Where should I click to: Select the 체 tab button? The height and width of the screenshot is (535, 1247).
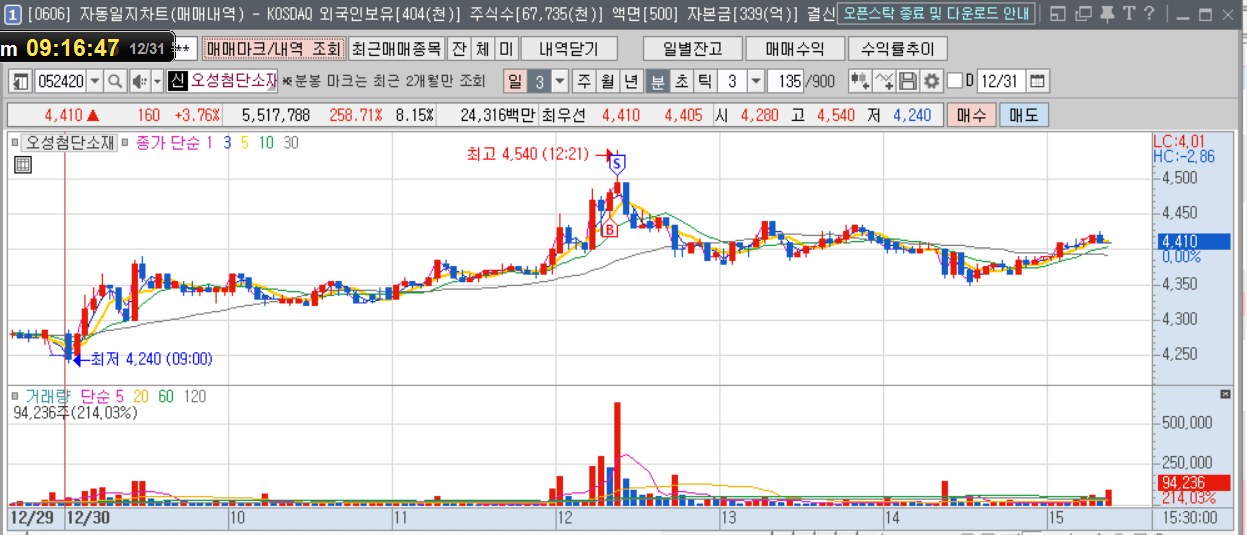pyautogui.click(x=482, y=49)
